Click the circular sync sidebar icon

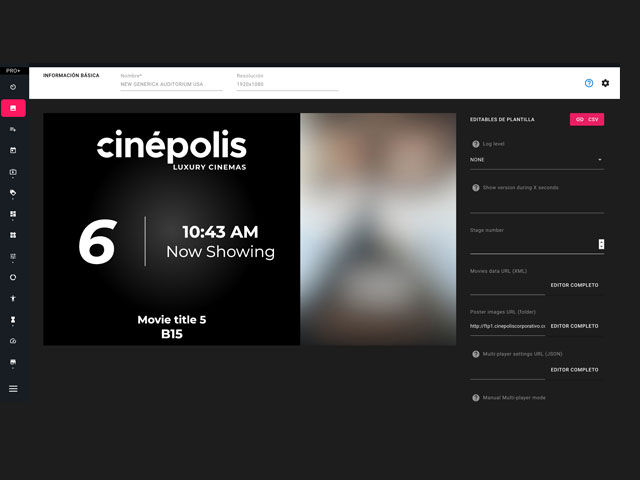(x=13, y=277)
